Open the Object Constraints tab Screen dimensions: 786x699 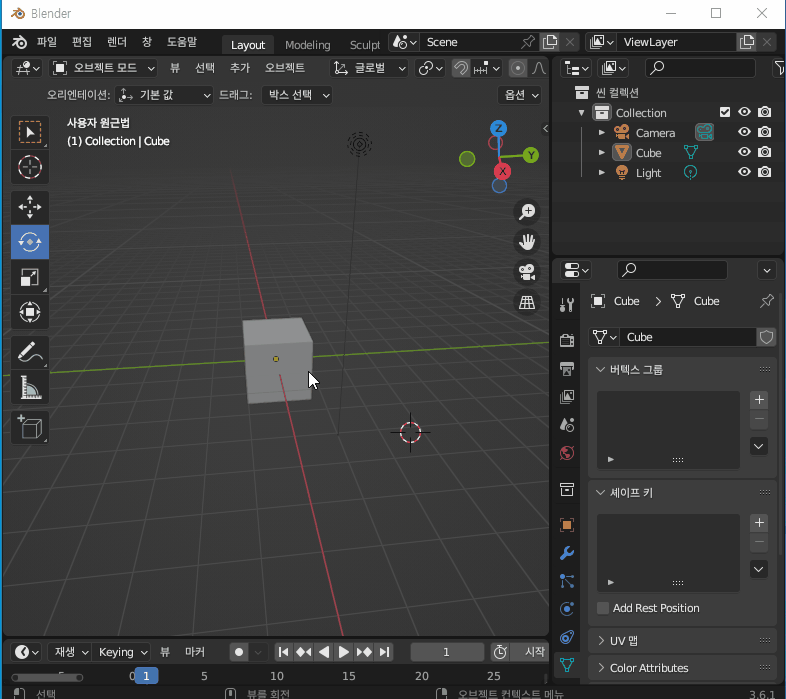566,637
